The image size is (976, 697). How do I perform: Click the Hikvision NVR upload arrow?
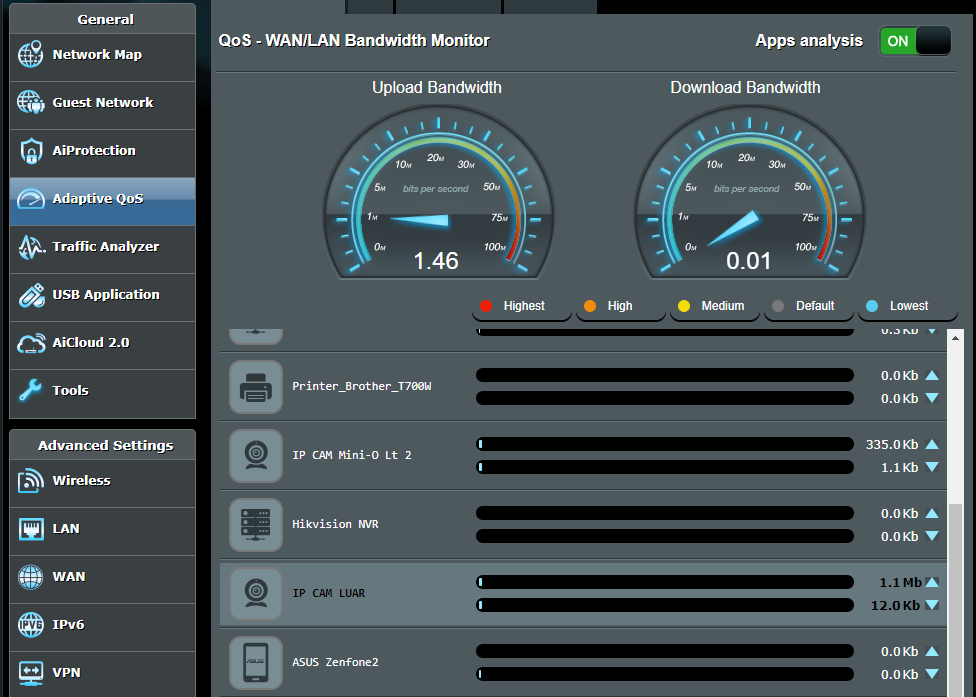[932, 513]
